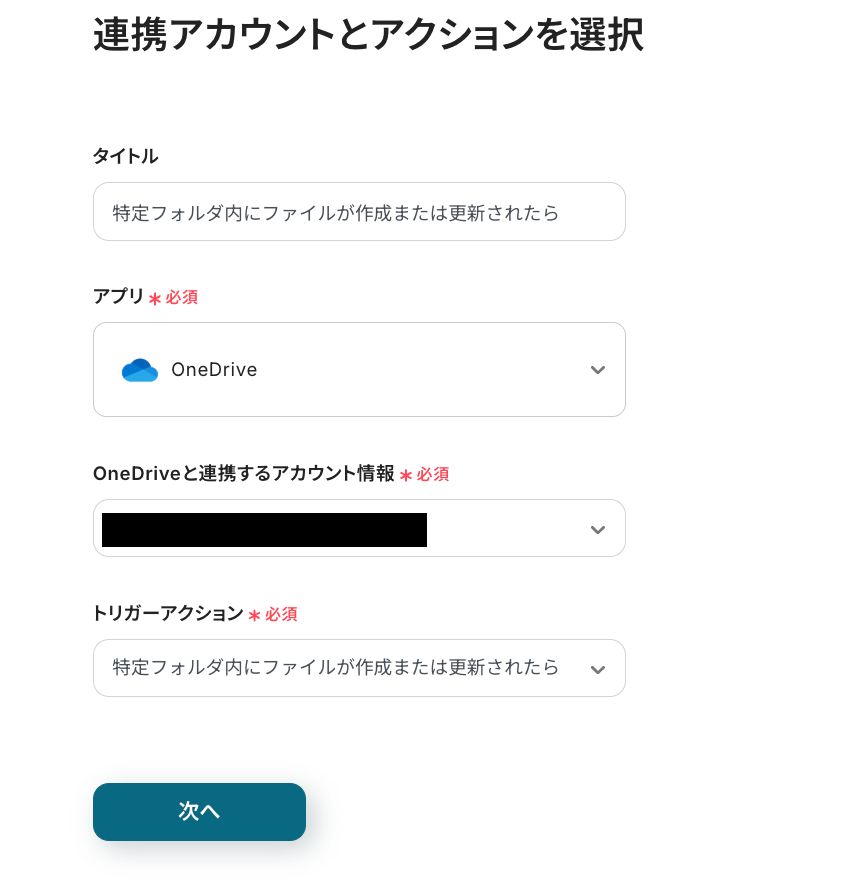
Task: Click the タイトル field label
Action: click(125, 156)
